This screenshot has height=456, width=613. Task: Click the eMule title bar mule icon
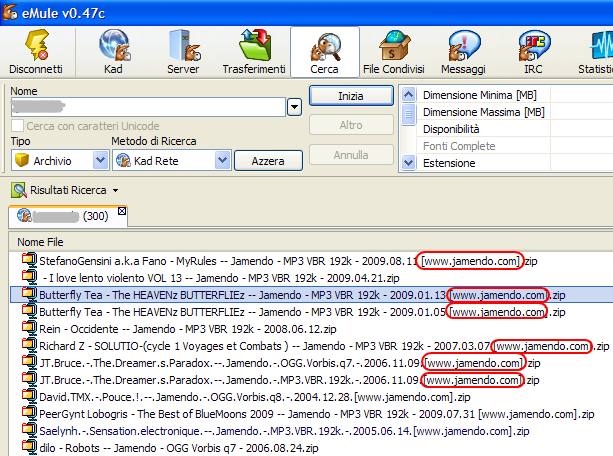pos(10,12)
